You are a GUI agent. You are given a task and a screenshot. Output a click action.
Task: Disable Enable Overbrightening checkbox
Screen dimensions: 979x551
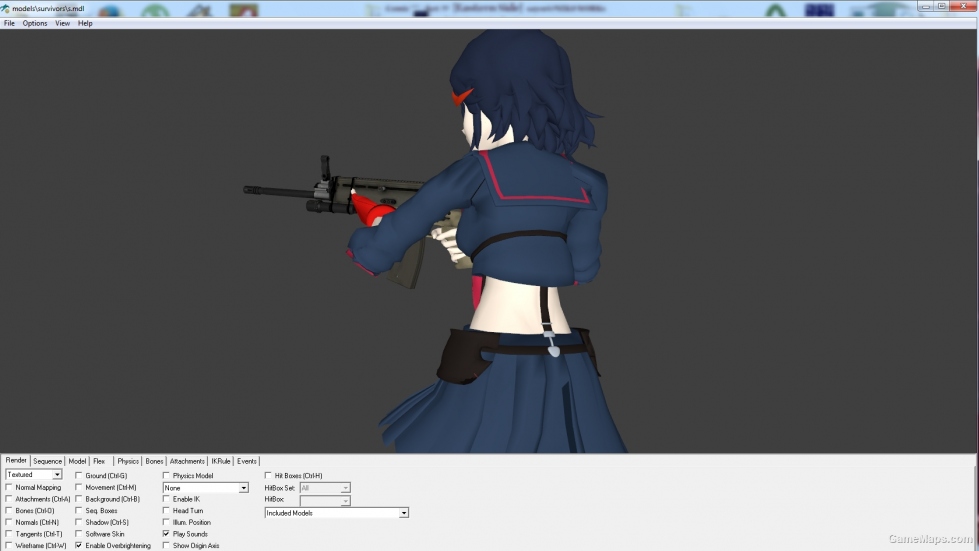(79, 545)
